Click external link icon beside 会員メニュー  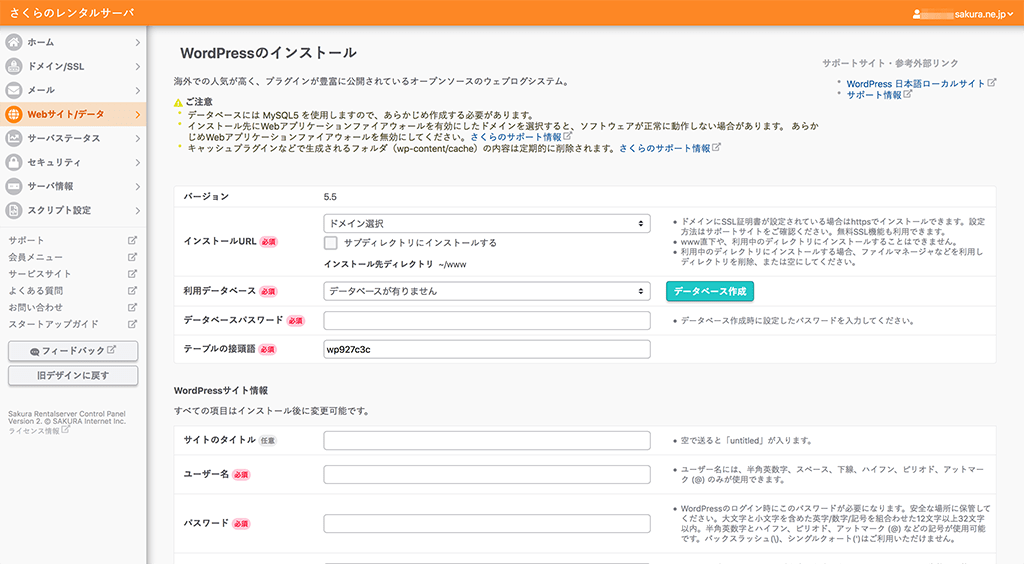click(133, 257)
